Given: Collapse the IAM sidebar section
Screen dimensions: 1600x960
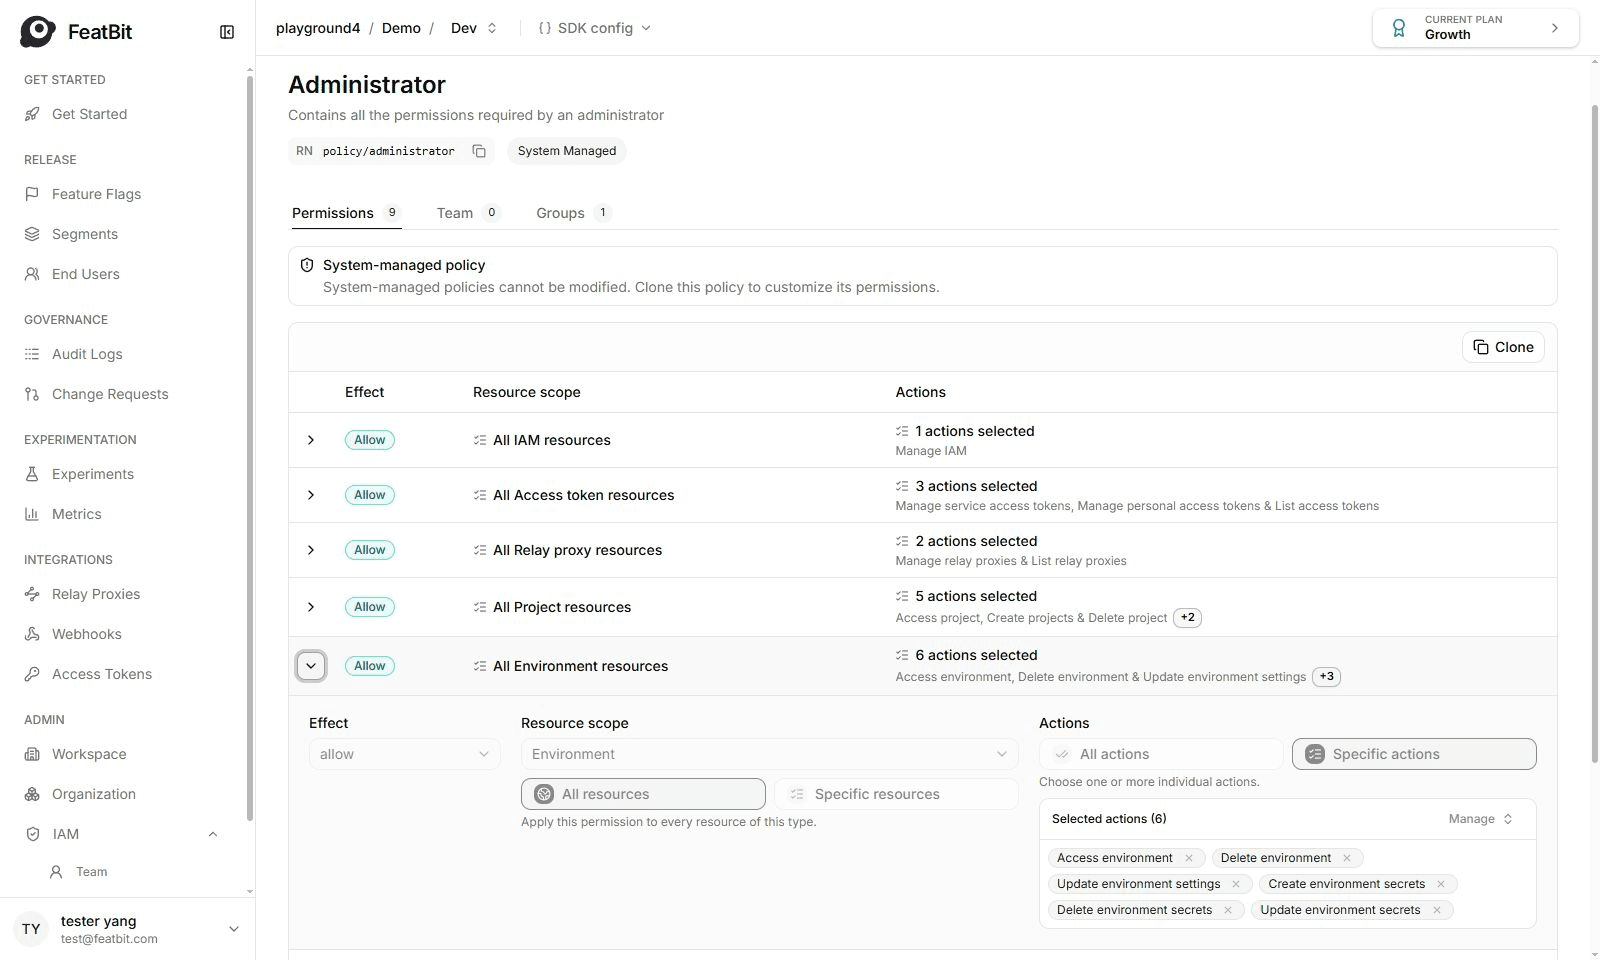Looking at the screenshot, I should click(x=213, y=834).
